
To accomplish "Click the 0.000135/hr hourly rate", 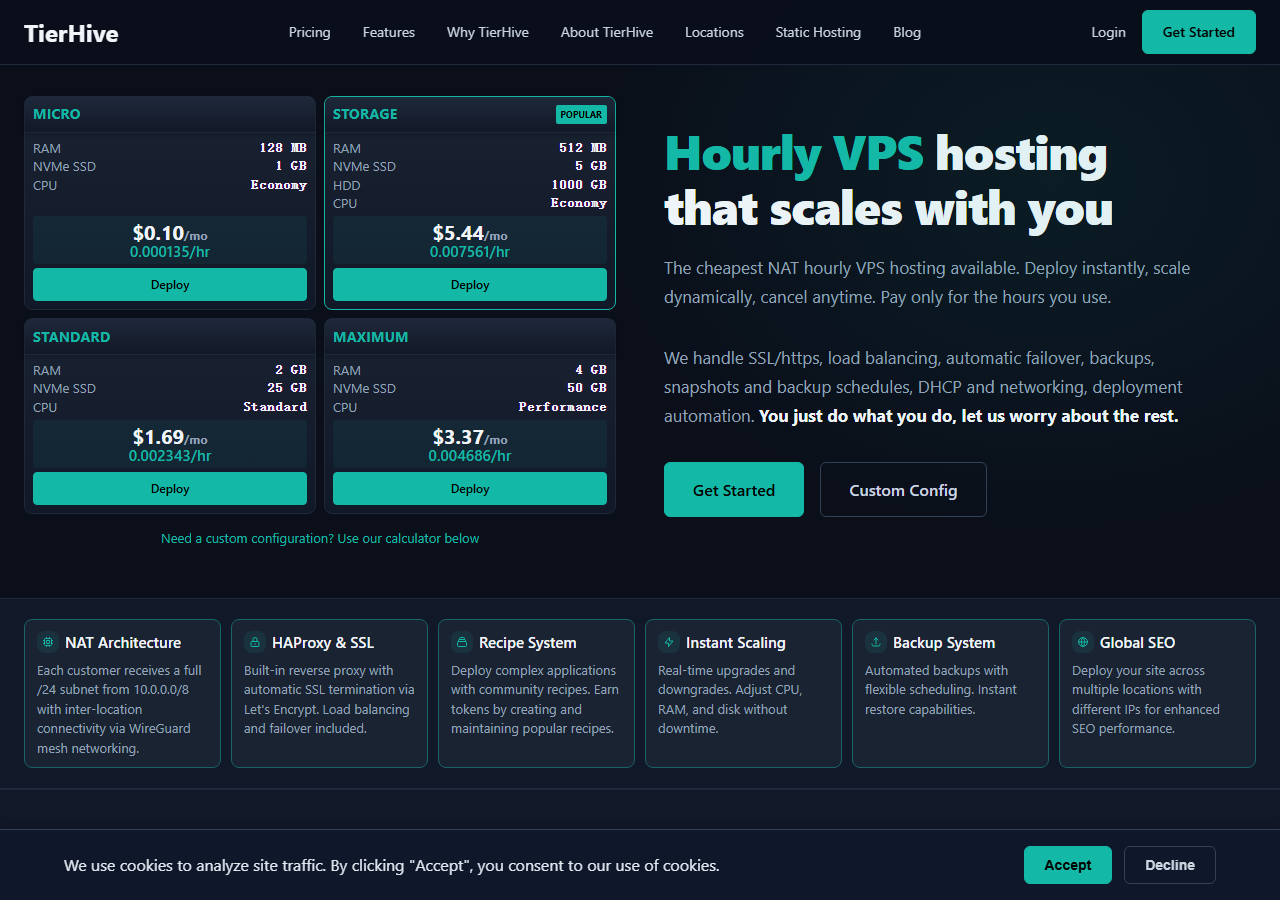I will [170, 252].
